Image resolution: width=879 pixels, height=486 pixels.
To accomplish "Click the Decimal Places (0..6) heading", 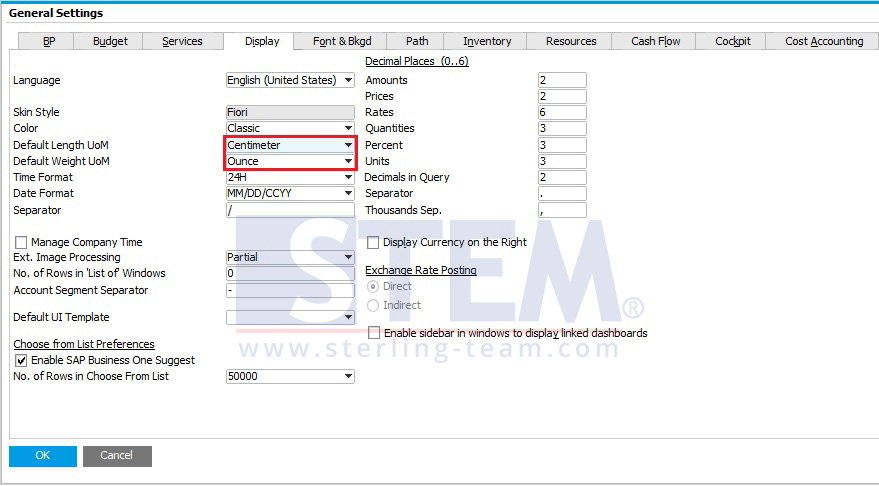I will 417,61.
